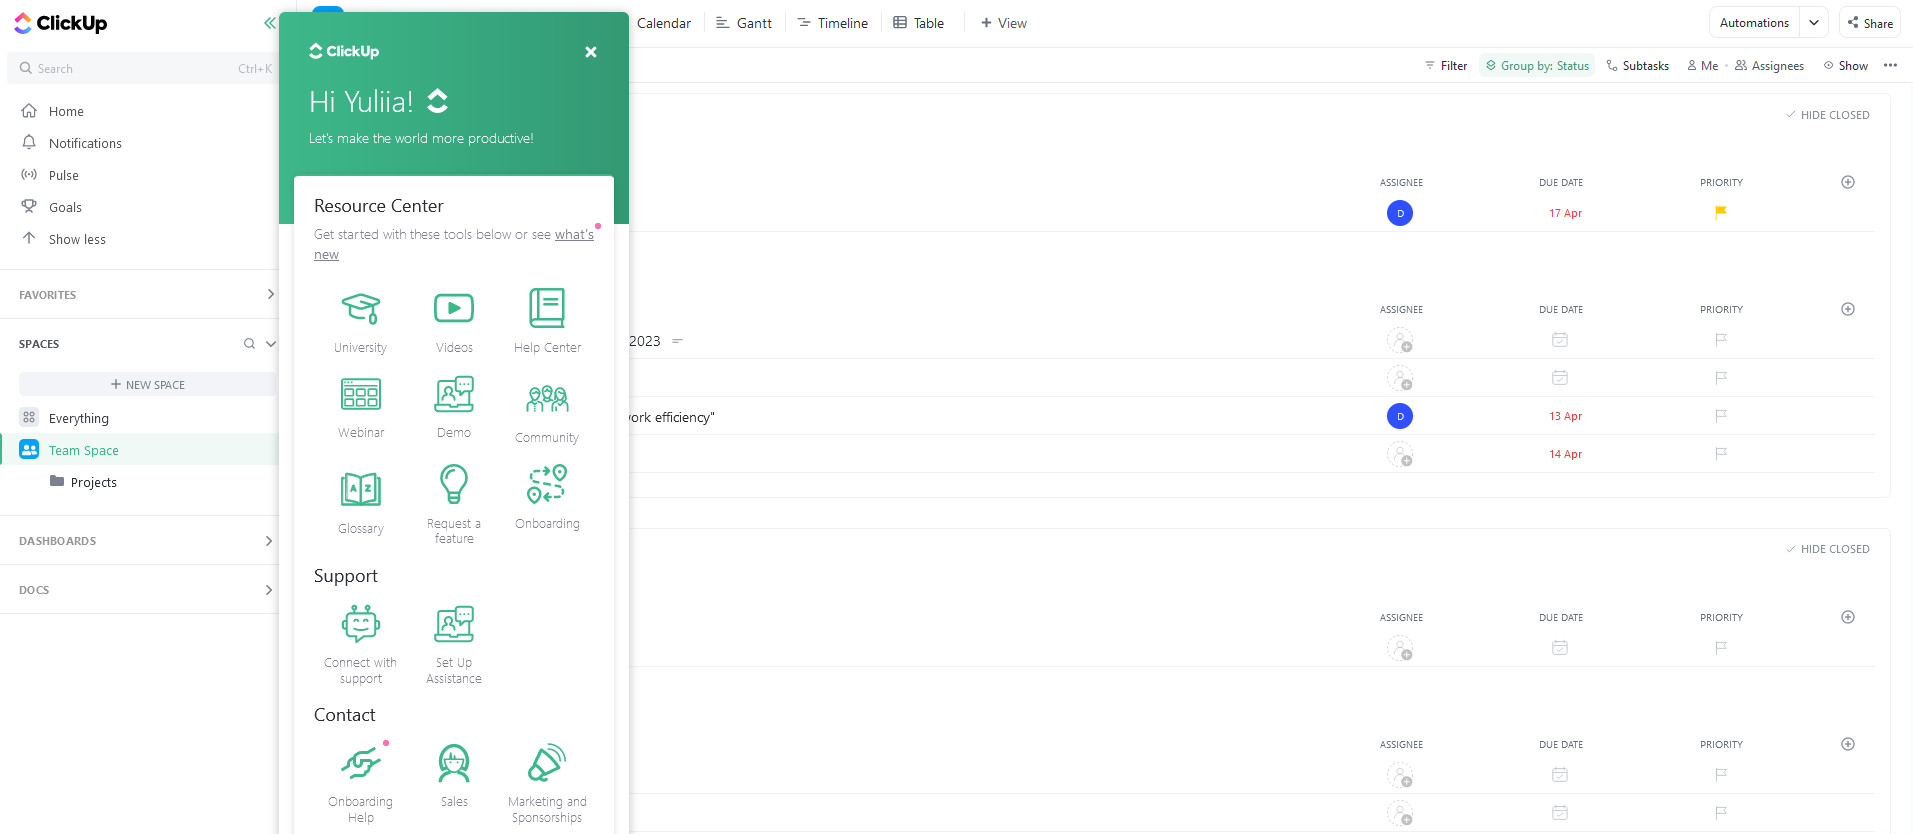The image size is (1913, 834).
Task: Toggle Me filter
Action: 1703,66
